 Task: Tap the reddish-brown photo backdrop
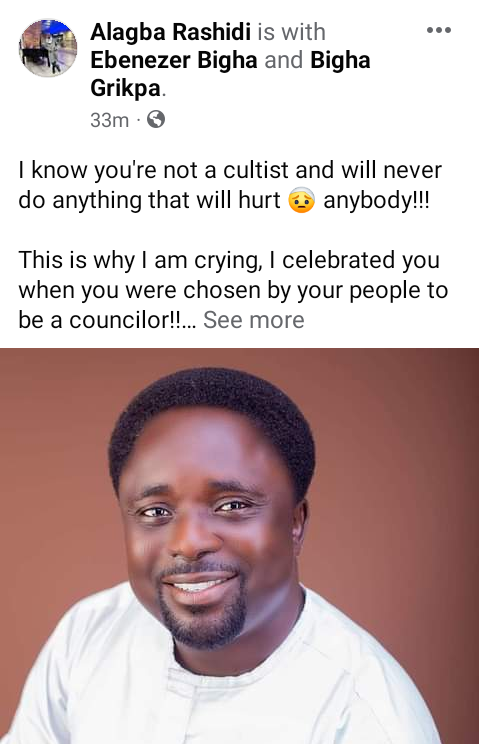pyautogui.click(x=403, y=474)
